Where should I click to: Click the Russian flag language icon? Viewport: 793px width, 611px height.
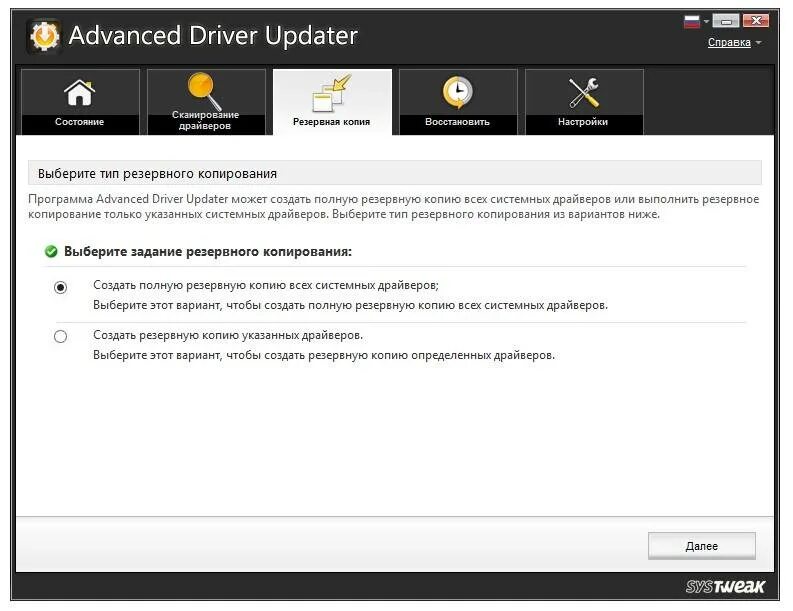pos(691,21)
